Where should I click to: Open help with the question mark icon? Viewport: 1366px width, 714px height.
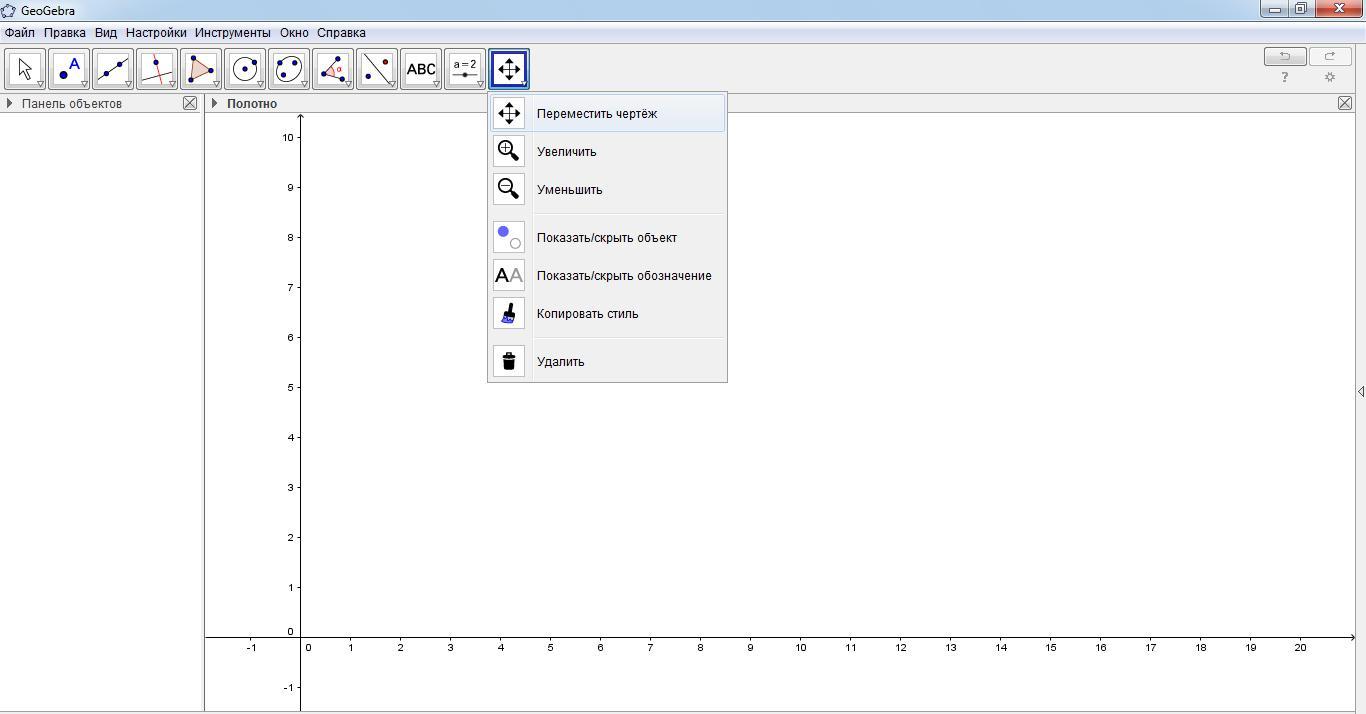pyautogui.click(x=1285, y=77)
